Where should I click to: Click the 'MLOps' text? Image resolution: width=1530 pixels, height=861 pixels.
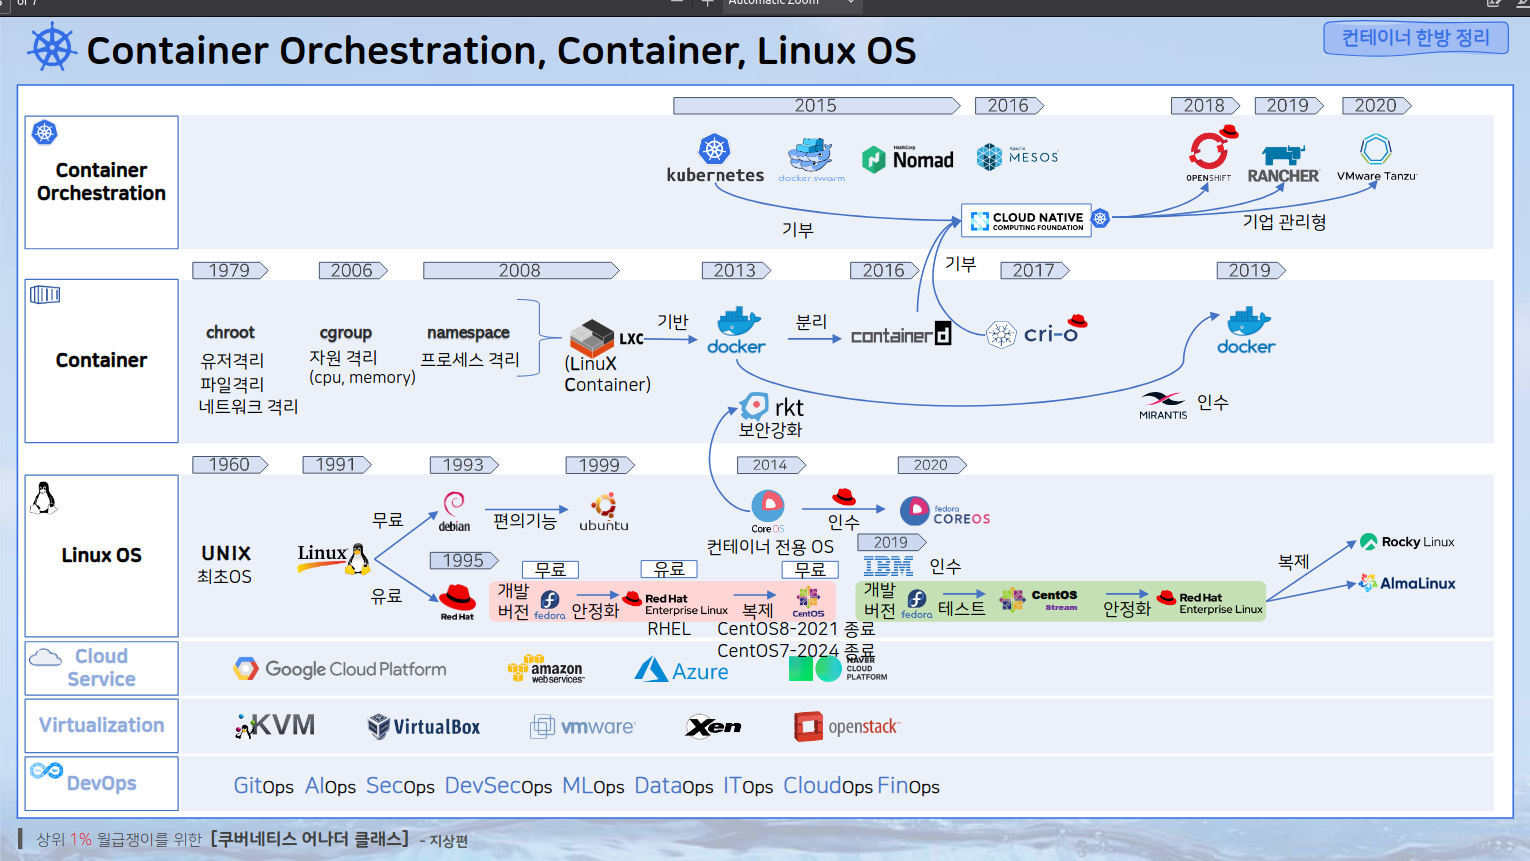point(593,786)
